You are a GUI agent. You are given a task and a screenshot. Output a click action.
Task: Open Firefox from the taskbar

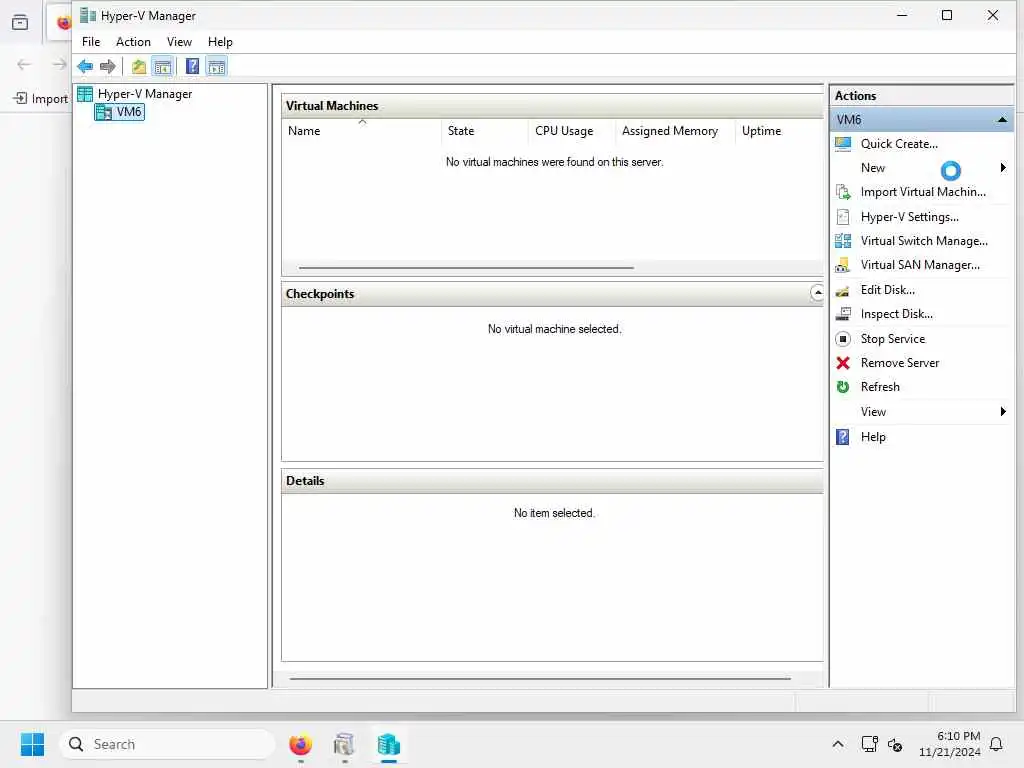tap(300, 744)
